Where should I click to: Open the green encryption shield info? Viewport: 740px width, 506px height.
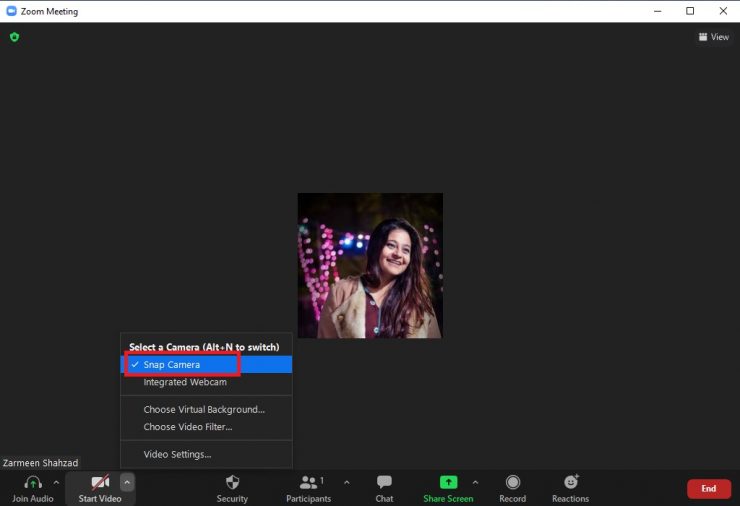click(x=14, y=37)
